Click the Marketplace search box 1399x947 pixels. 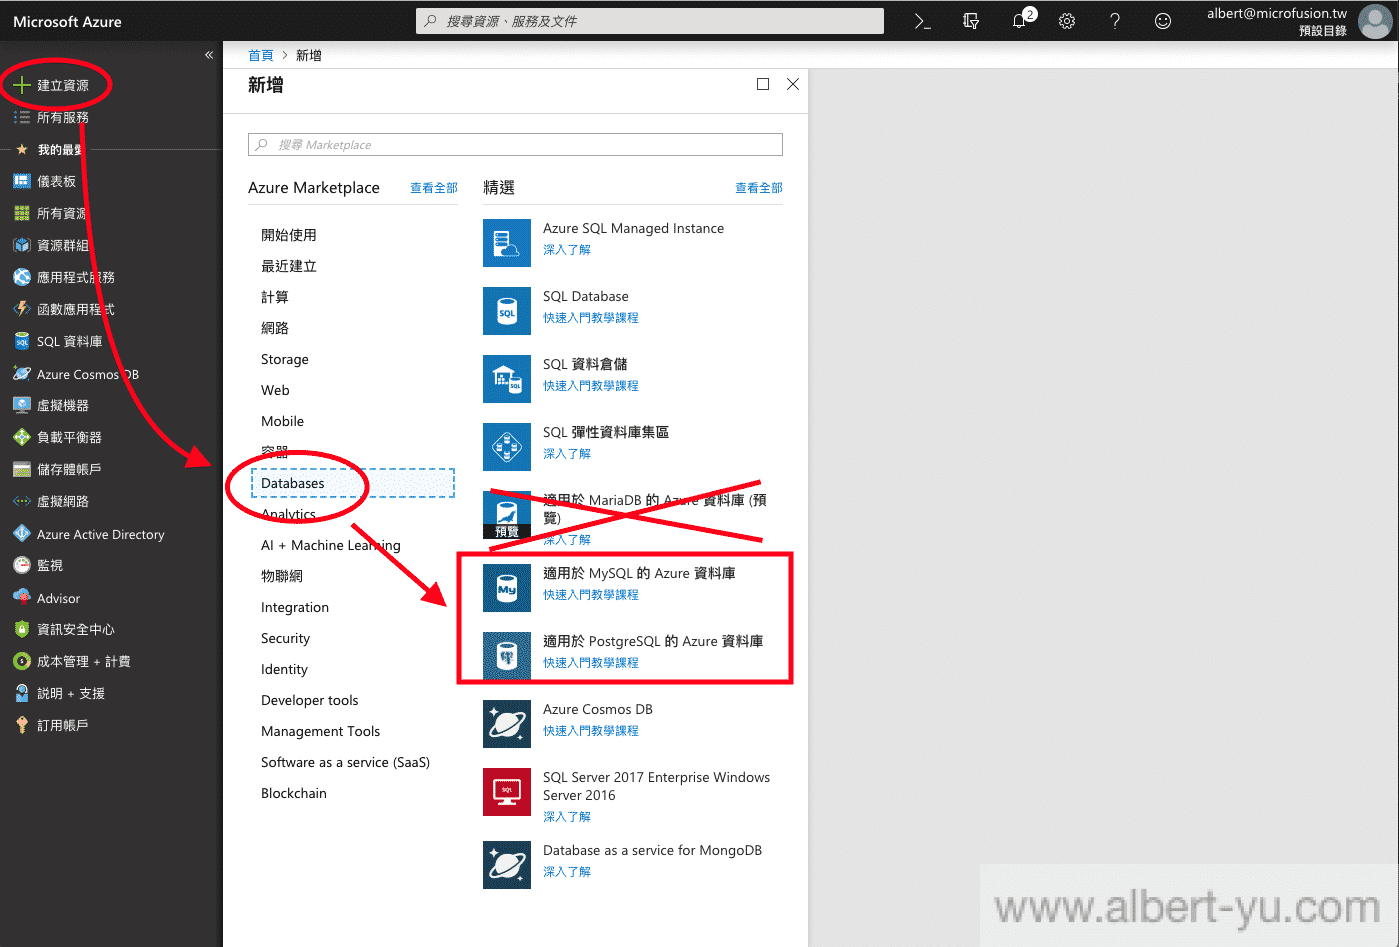515,145
